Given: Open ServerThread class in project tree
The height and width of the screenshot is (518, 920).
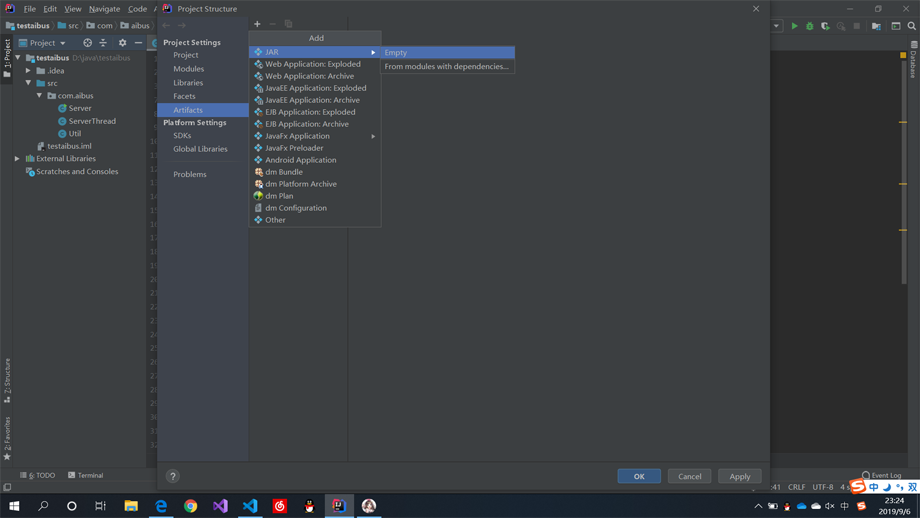Looking at the screenshot, I should tap(92, 121).
